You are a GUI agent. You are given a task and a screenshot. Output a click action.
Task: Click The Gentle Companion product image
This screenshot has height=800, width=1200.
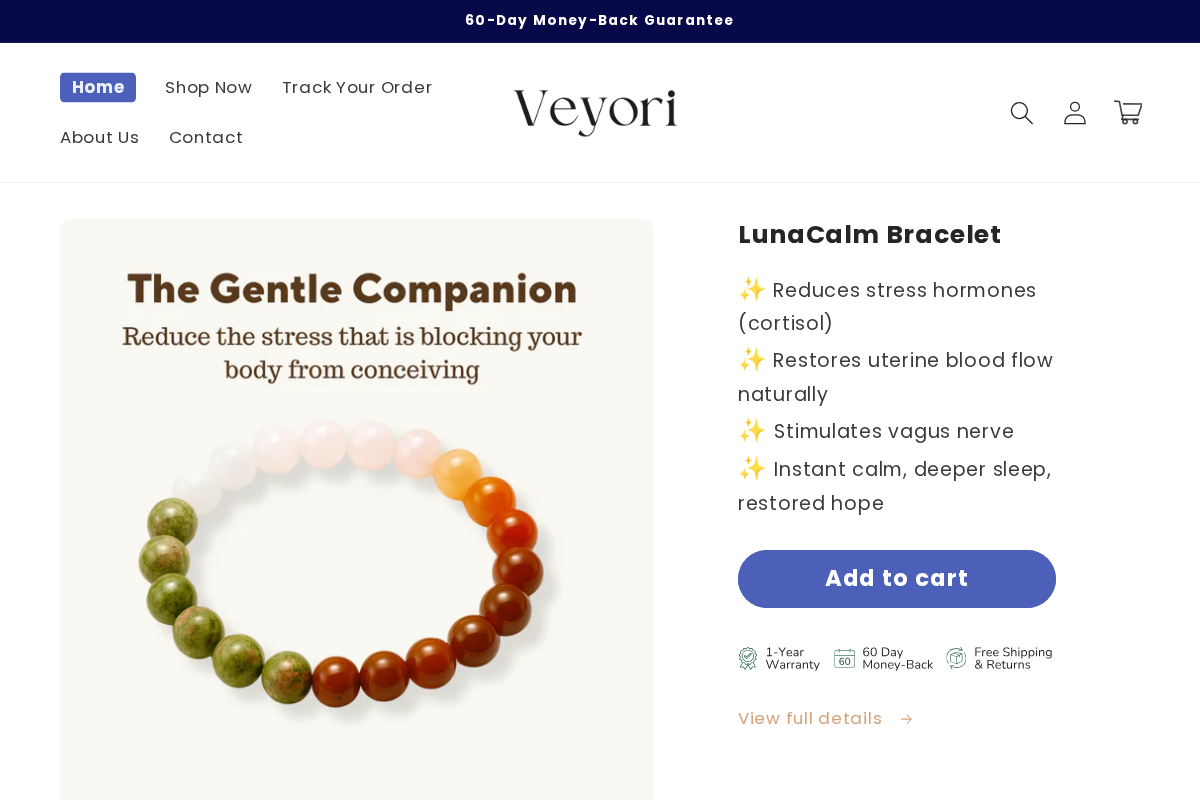357,510
